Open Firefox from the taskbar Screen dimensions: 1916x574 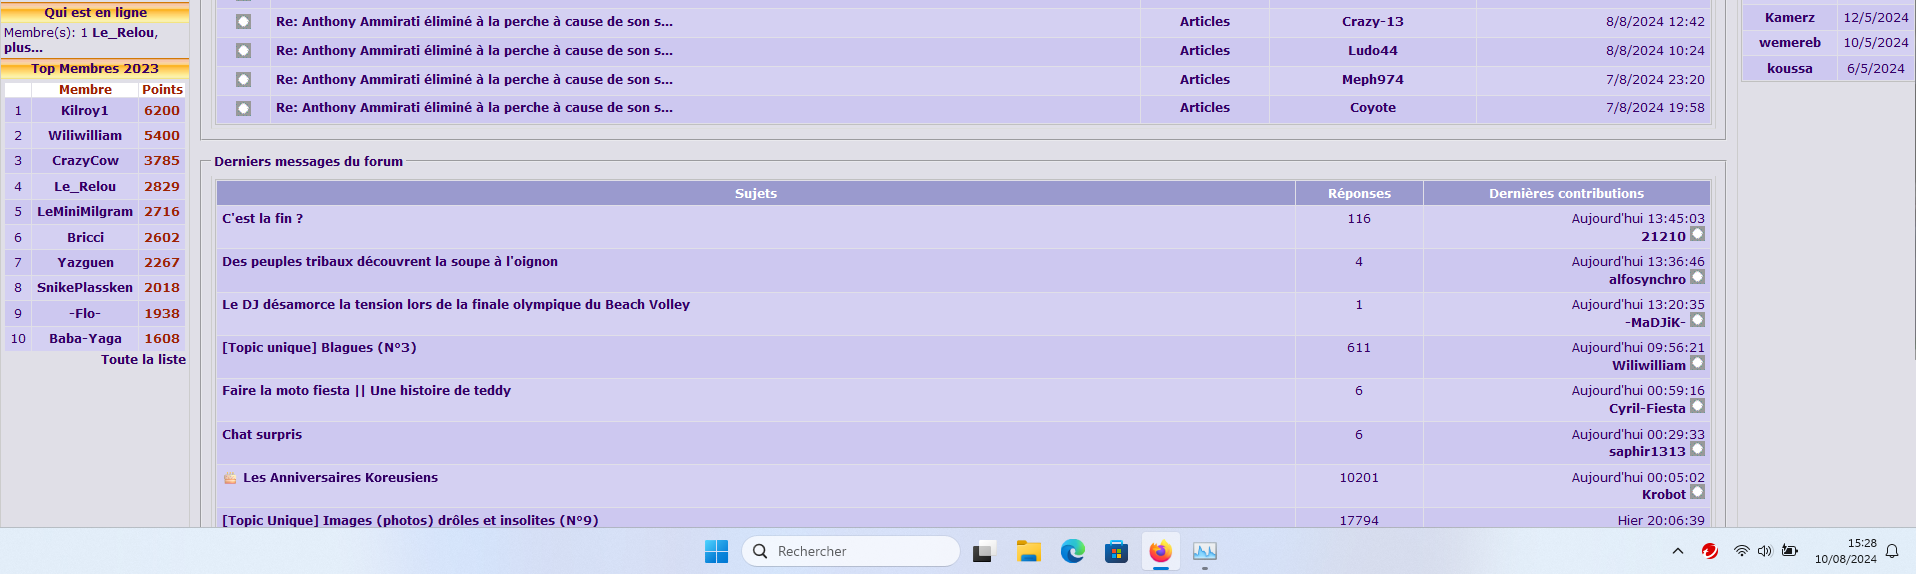tap(1160, 551)
